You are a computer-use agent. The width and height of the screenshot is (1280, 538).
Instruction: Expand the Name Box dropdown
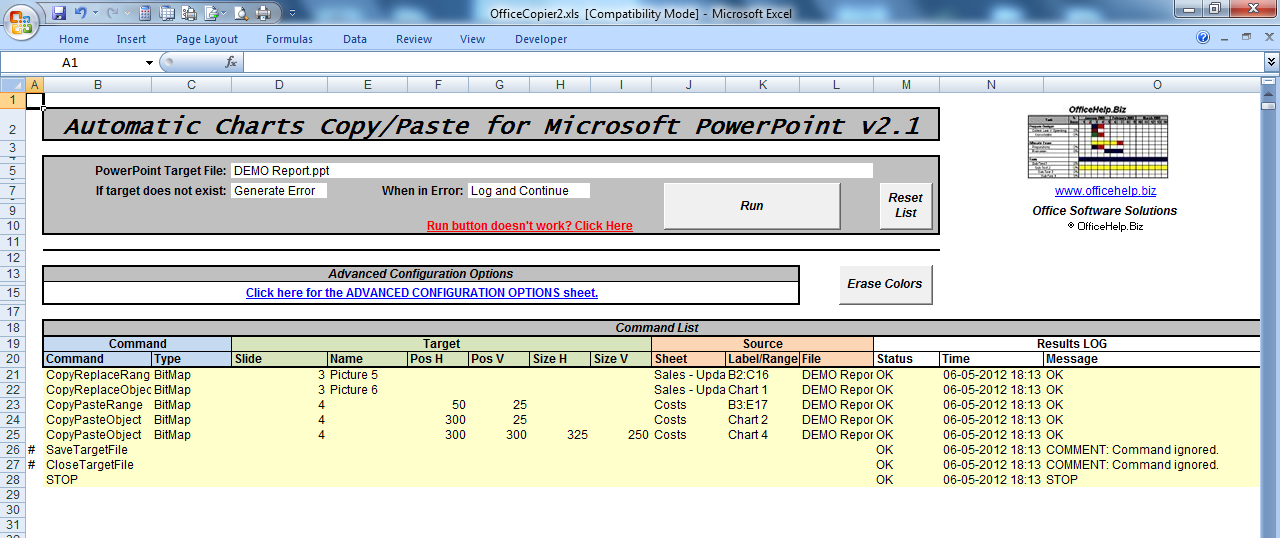[149, 62]
